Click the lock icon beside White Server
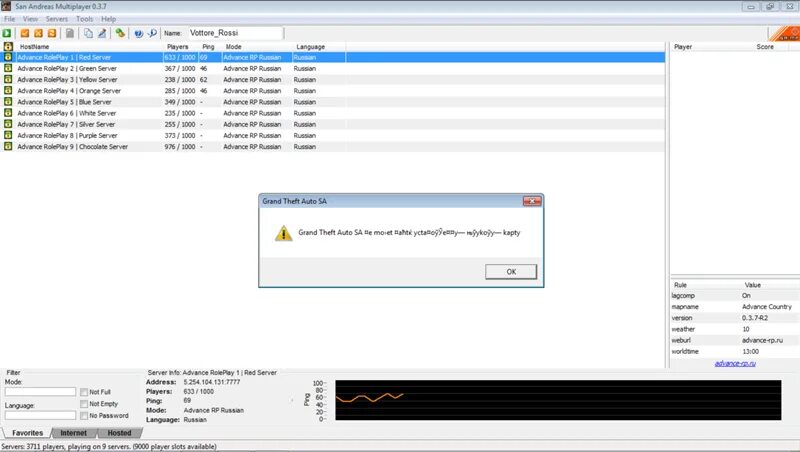 point(8,113)
